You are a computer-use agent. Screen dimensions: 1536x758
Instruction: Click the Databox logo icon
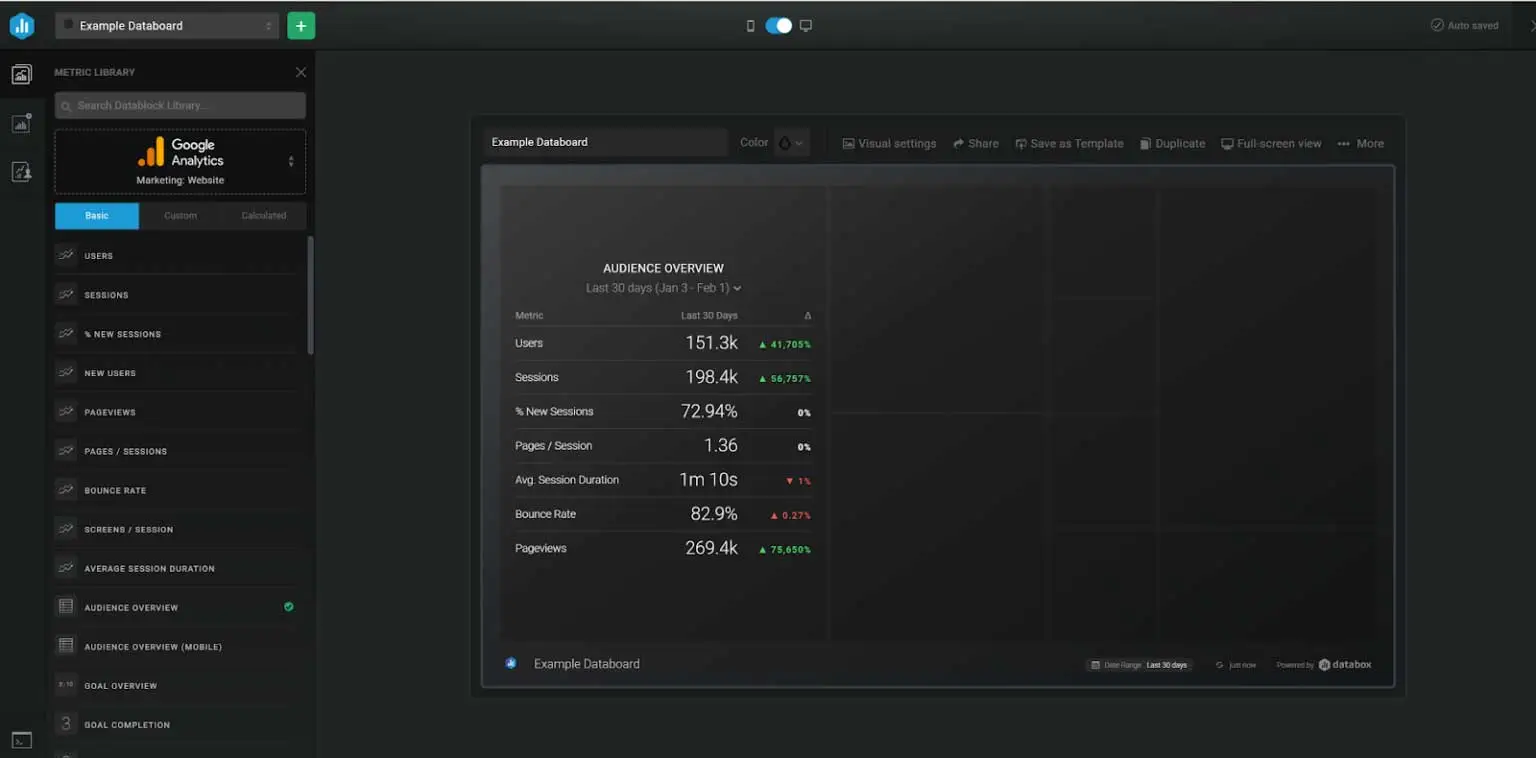[22, 26]
